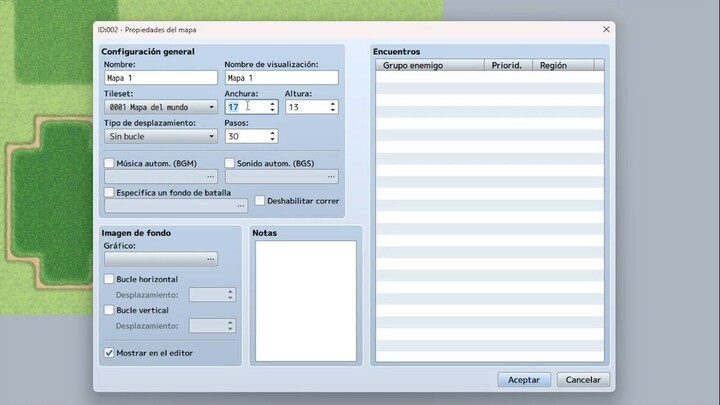720x405 pixels.
Task: Browse Gráfico background image ellipsis
Action: tap(210, 259)
